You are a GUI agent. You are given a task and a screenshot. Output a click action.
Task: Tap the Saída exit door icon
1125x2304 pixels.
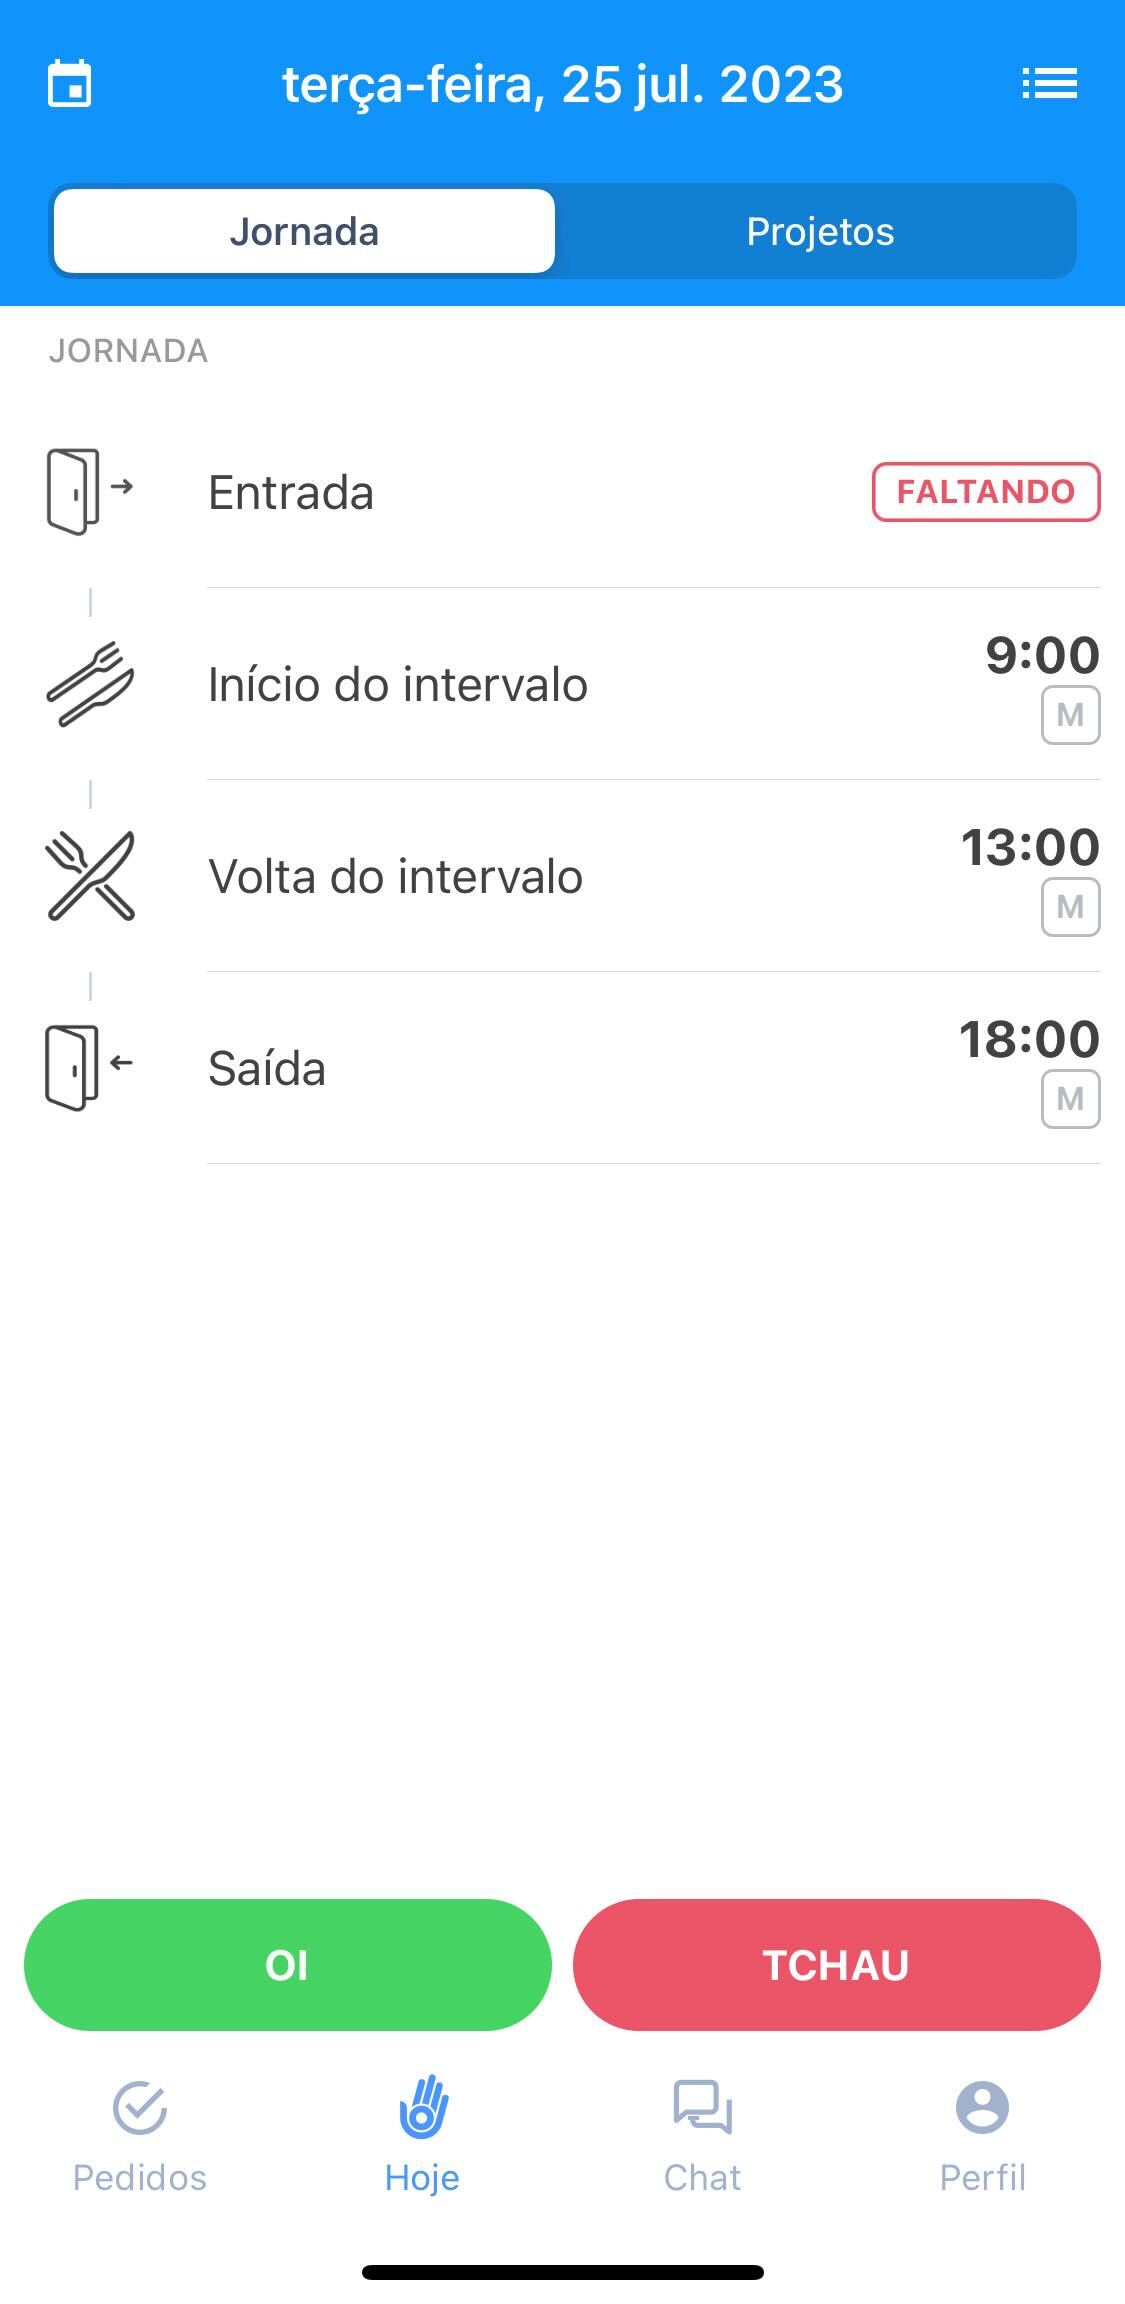(90, 1067)
